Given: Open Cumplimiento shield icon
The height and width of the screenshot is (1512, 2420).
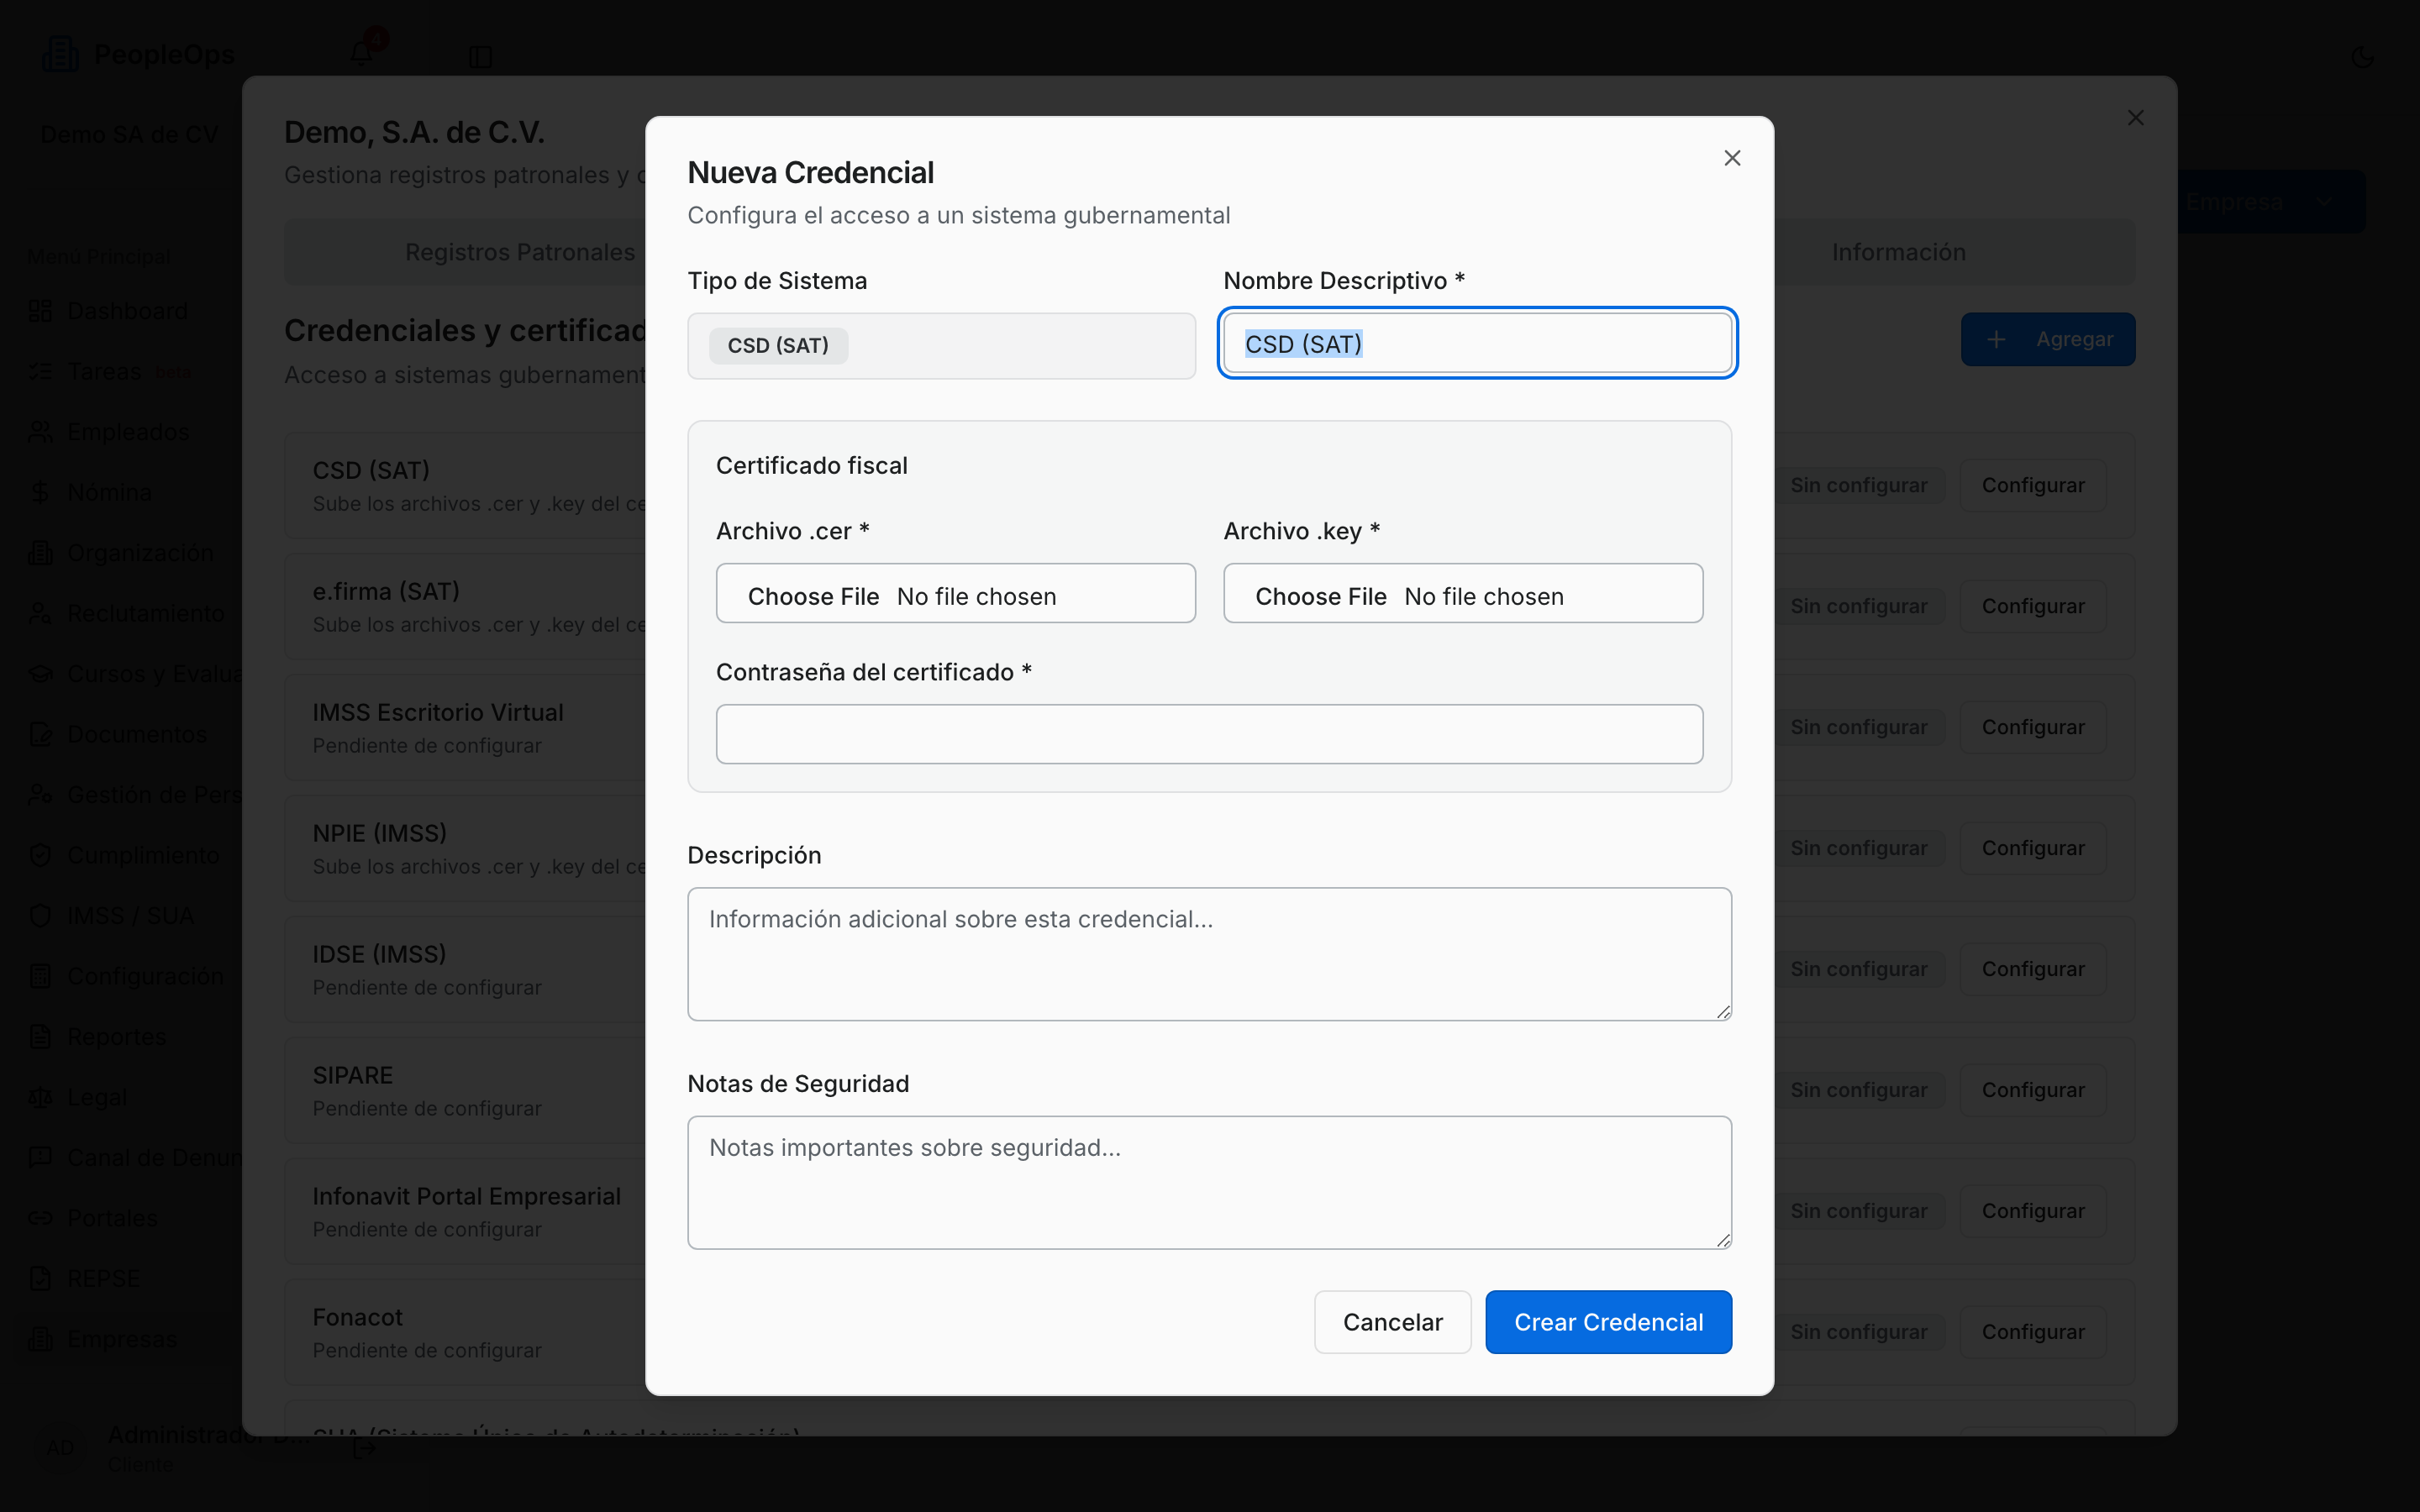Looking at the screenshot, I should [40, 855].
